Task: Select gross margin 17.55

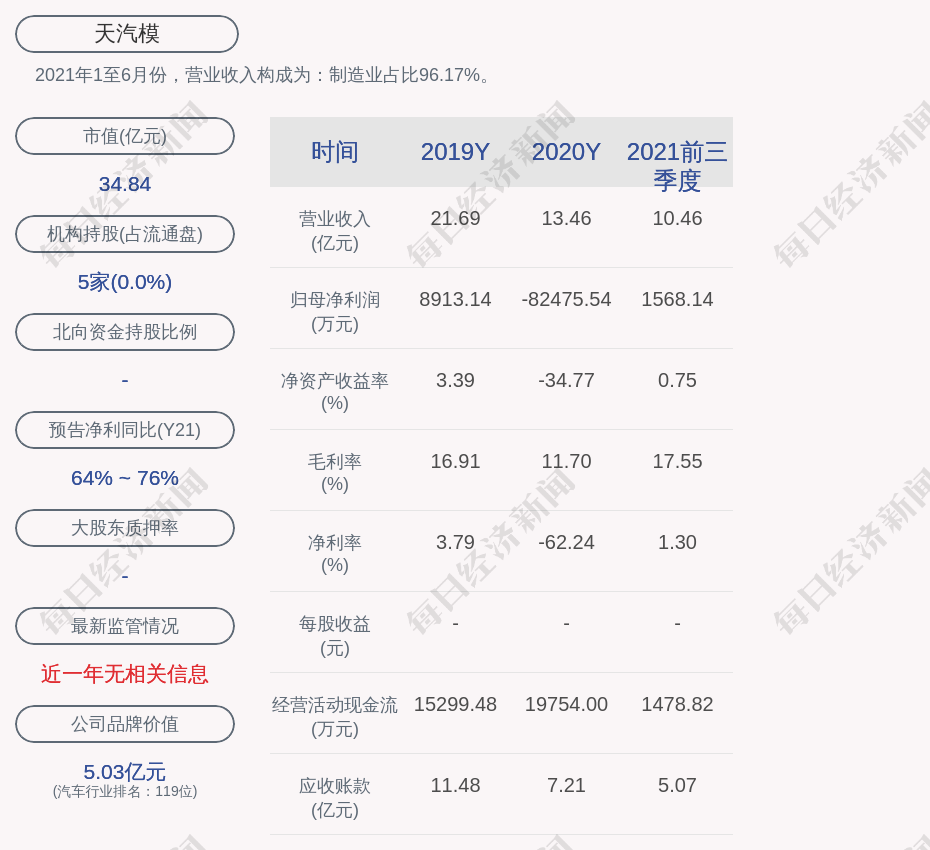Action: [677, 461]
